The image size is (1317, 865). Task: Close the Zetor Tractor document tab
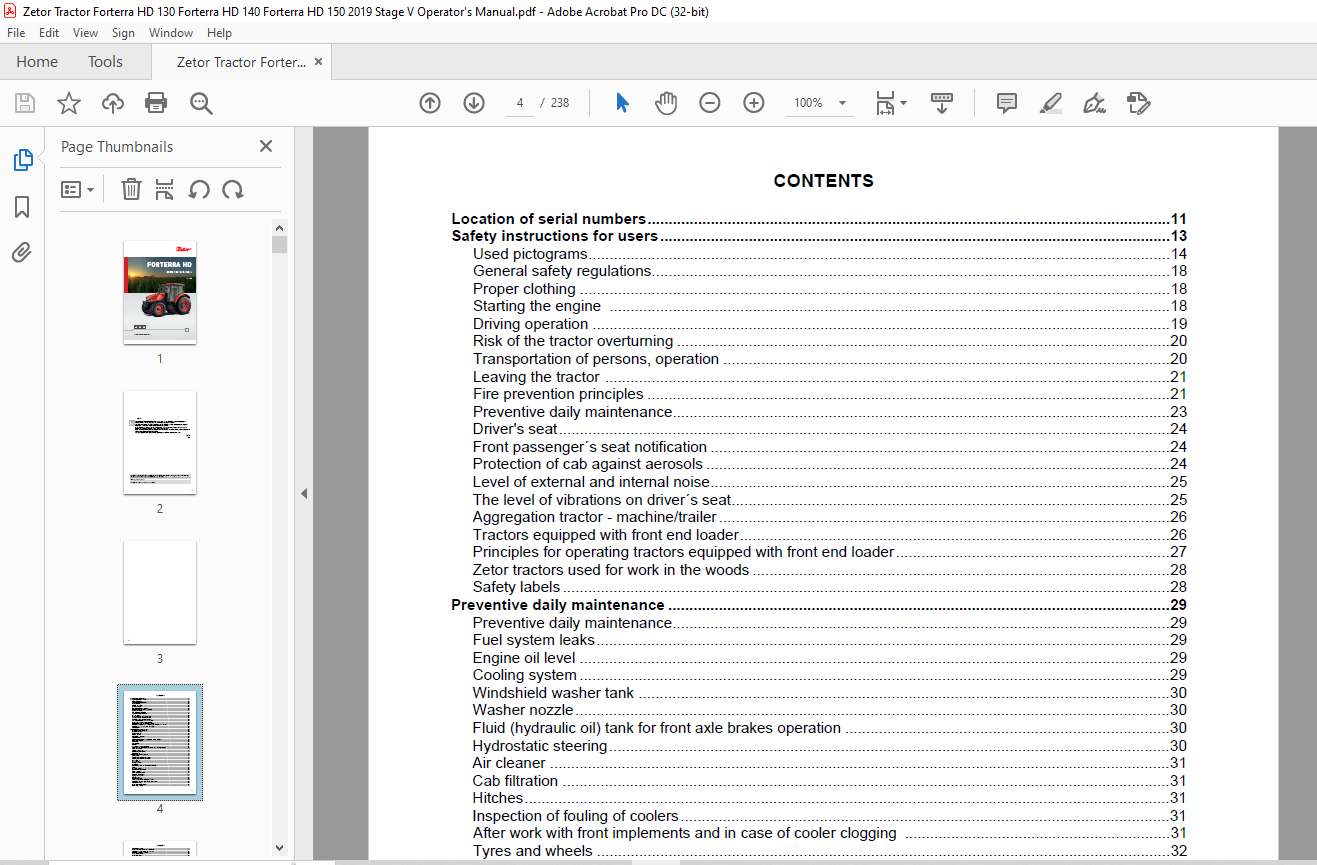tap(319, 62)
